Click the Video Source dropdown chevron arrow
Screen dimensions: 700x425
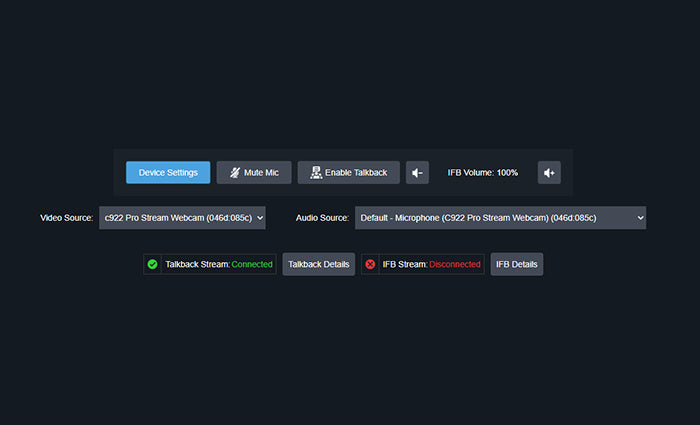[259, 217]
